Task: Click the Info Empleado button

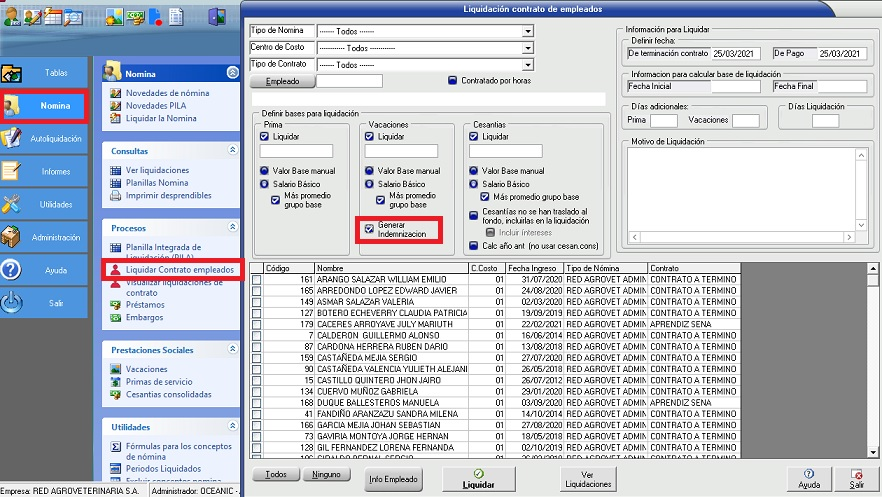Action: click(x=393, y=479)
